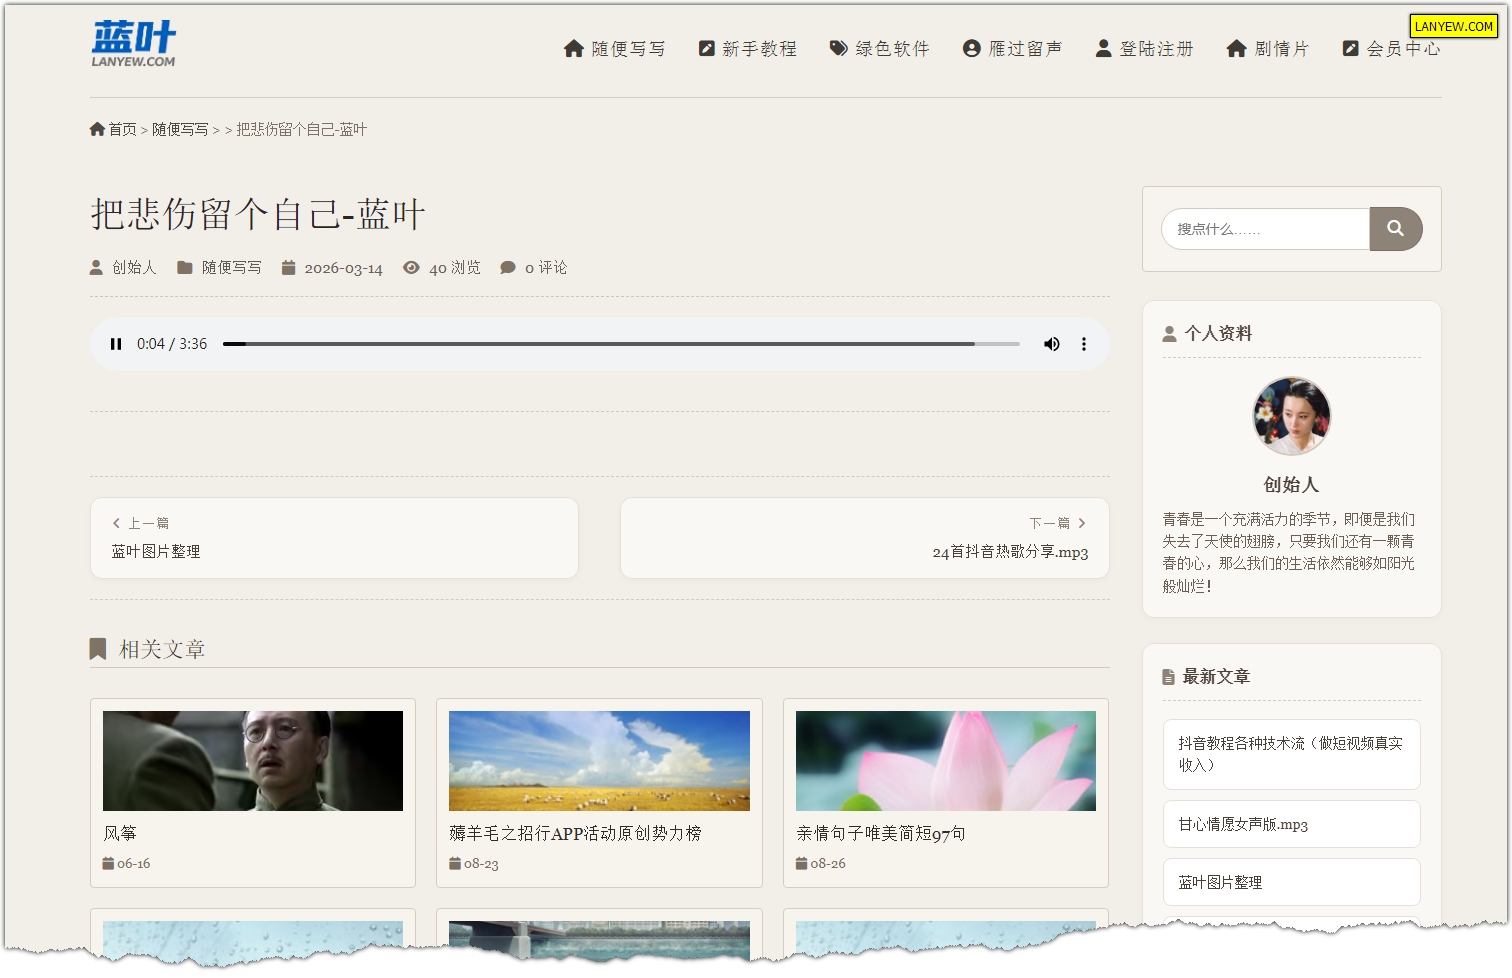The image size is (1512, 978).
Task: Go to previous post 蓝叶图片整理
Action: click(334, 538)
